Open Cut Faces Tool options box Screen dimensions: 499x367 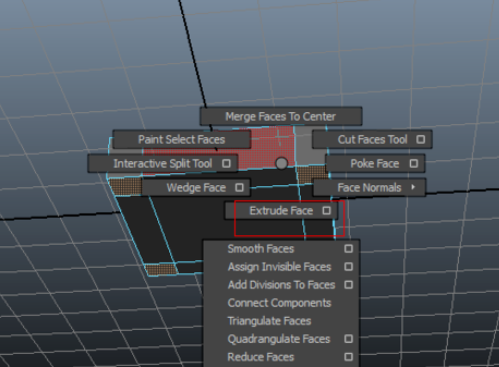coord(420,139)
